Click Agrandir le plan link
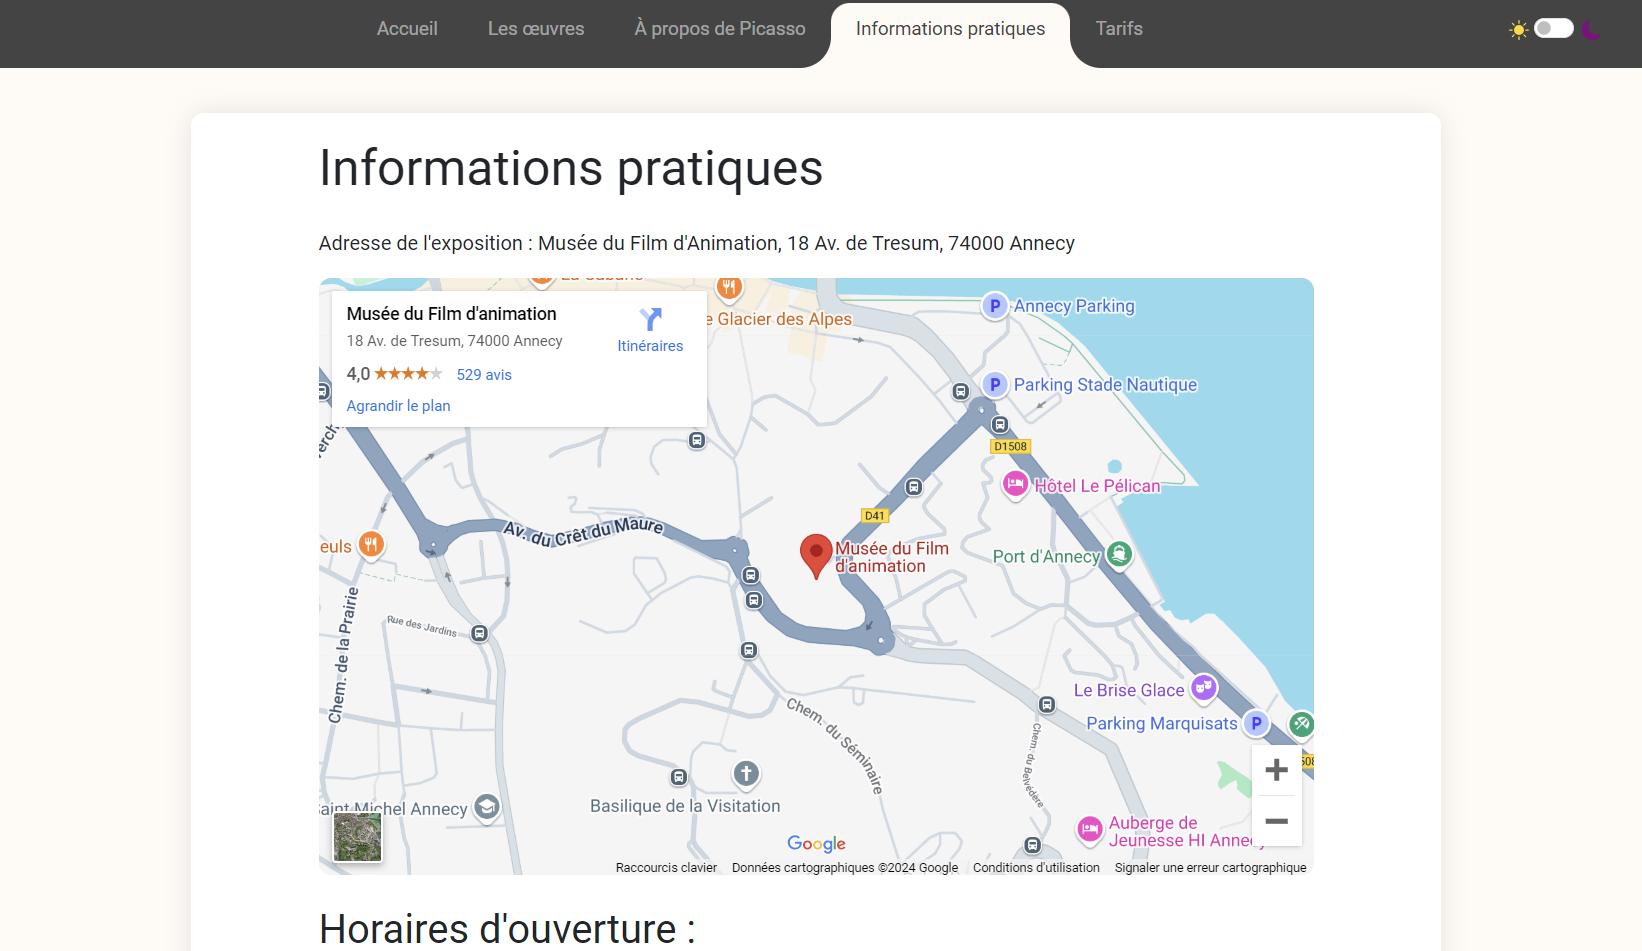This screenshot has width=1642, height=951. pos(398,406)
